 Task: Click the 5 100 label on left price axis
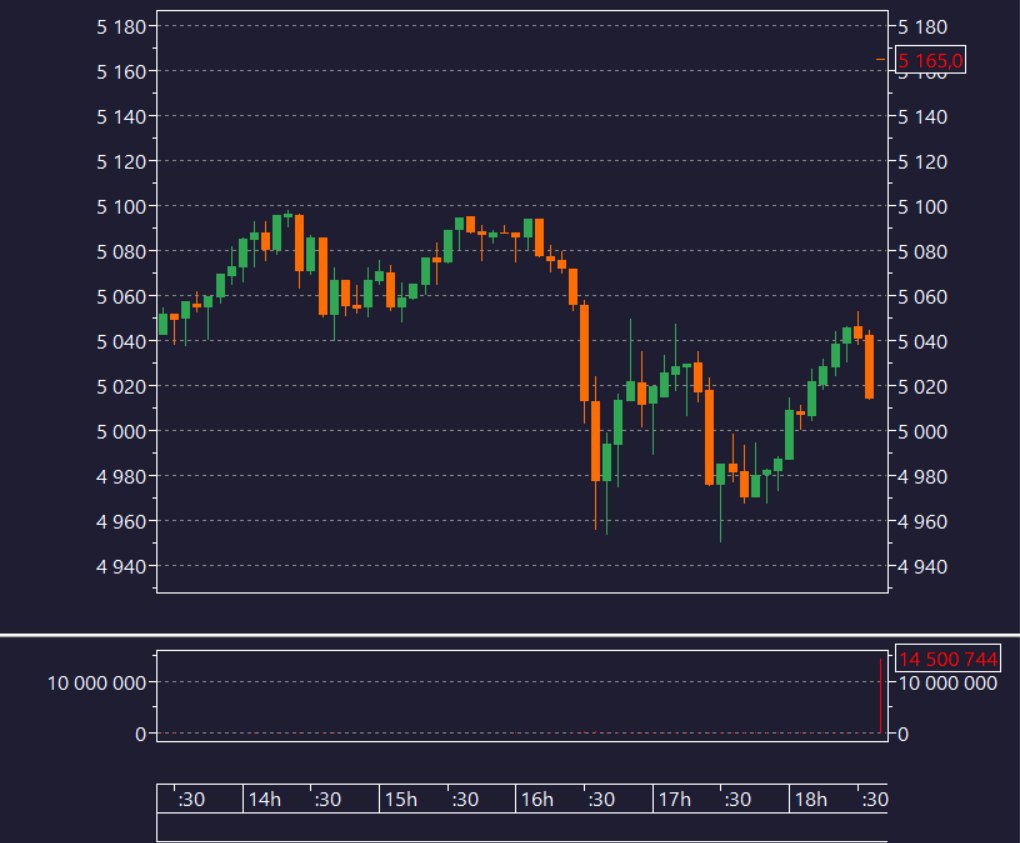point(122,207)
